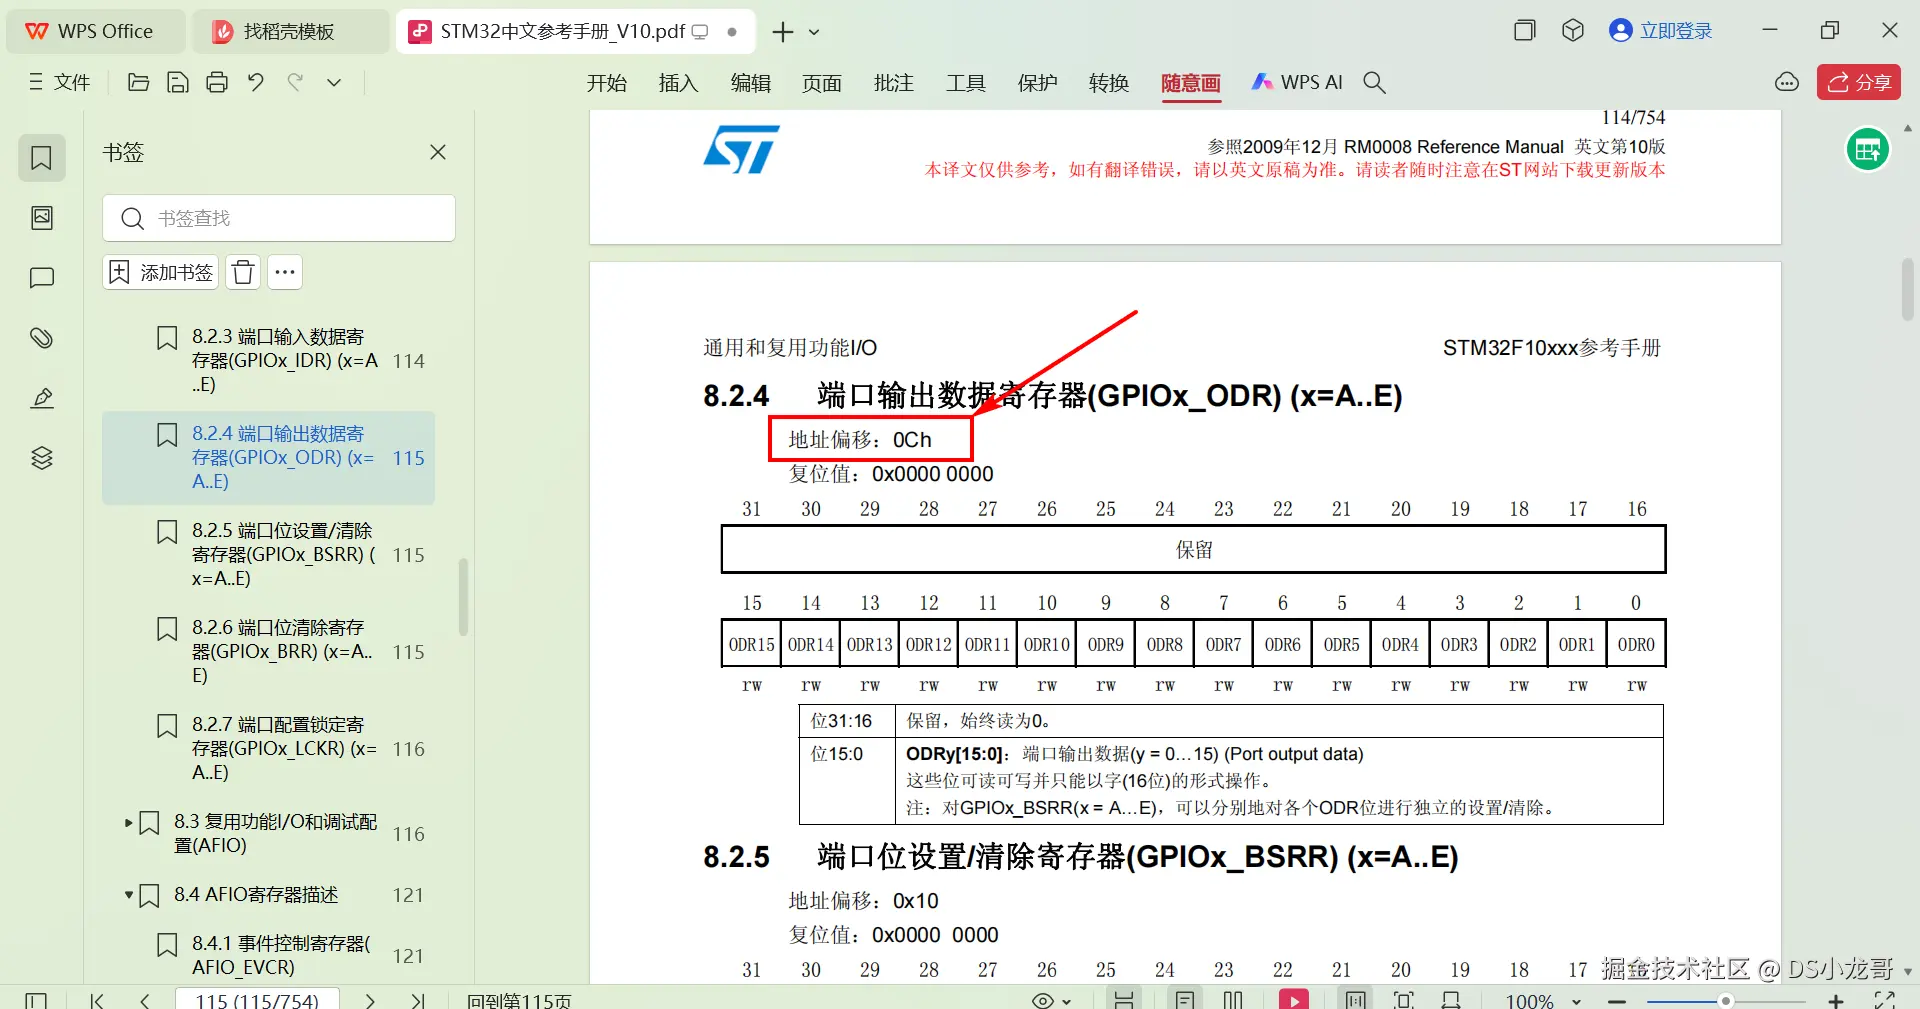The height and width of the screenshot is (1009, 1920).
Task: Switch to two-page view mode
Action: [1233, 1000]
